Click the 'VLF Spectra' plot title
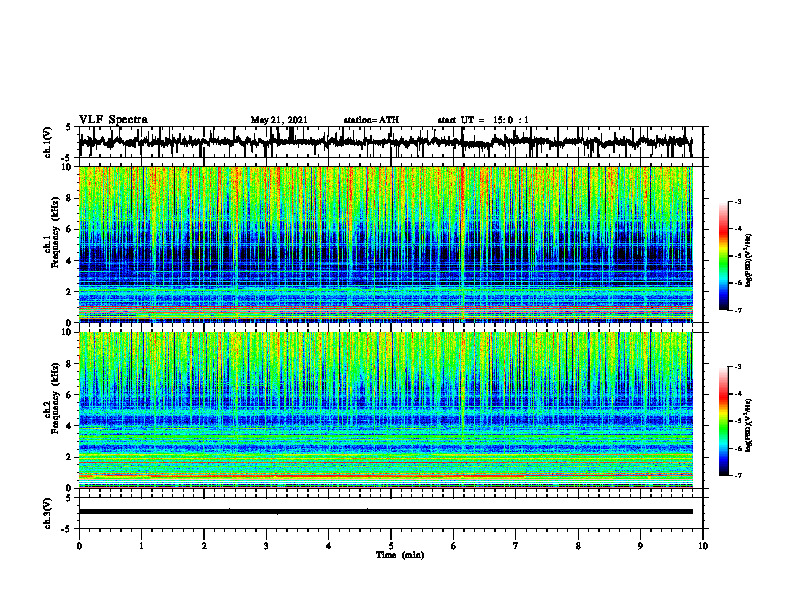Screen dimensions: 792x612 click(x=113, y=120)
